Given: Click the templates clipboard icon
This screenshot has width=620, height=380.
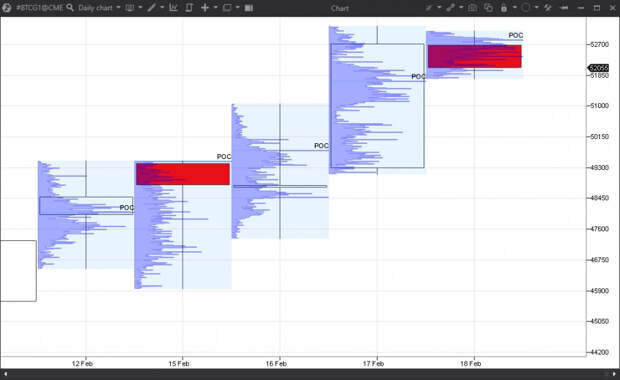Looking at the screenshot, I should click(x=189, y=8).
